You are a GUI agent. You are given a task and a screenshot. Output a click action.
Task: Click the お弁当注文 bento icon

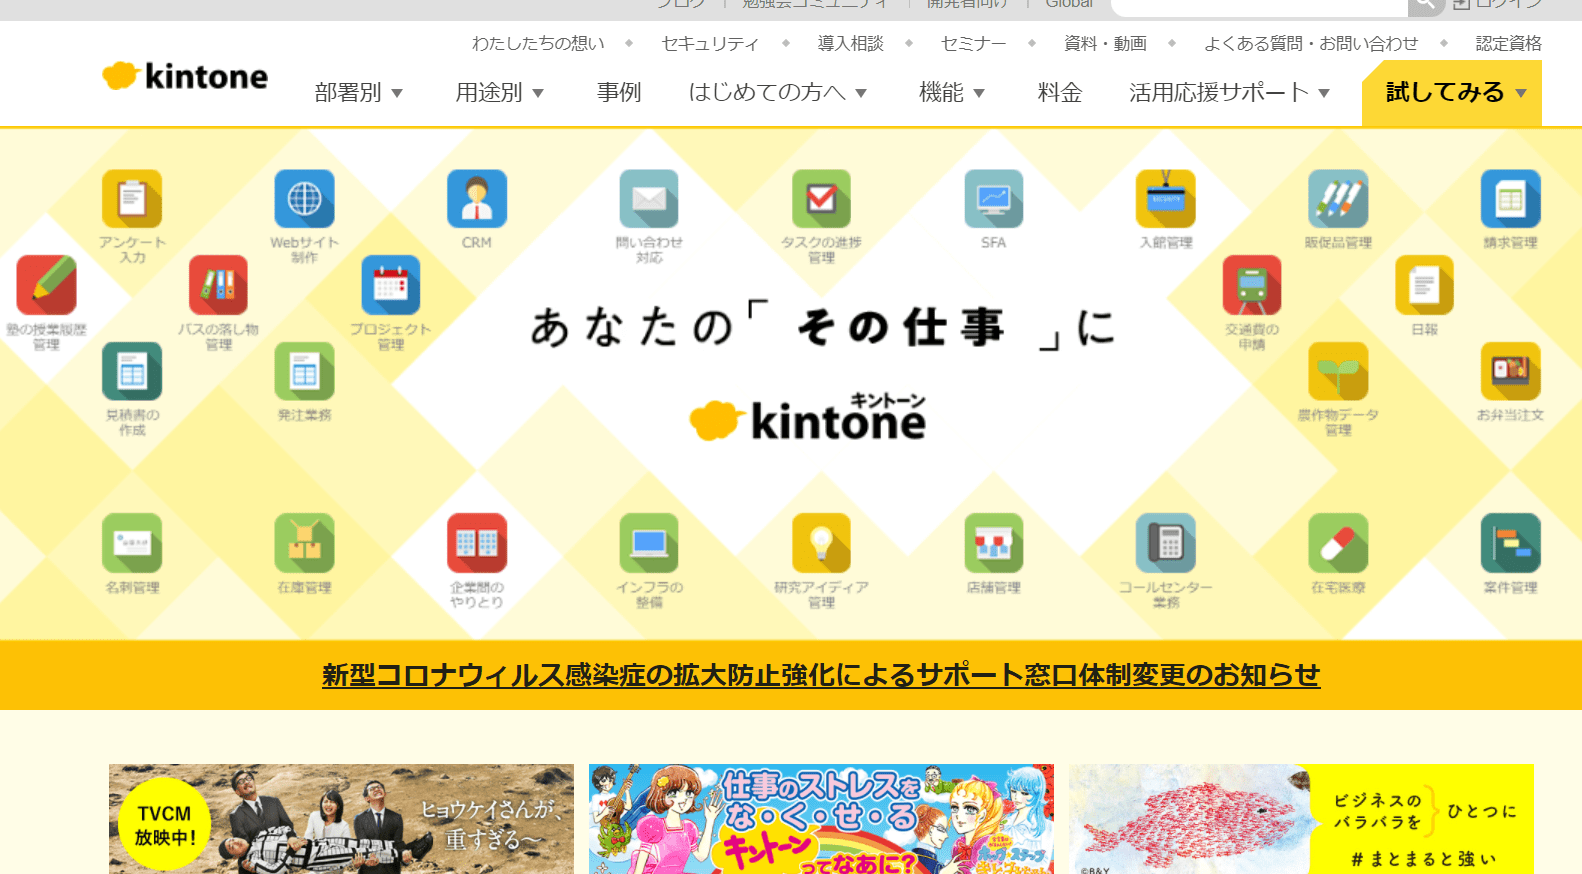(1511, 371)
